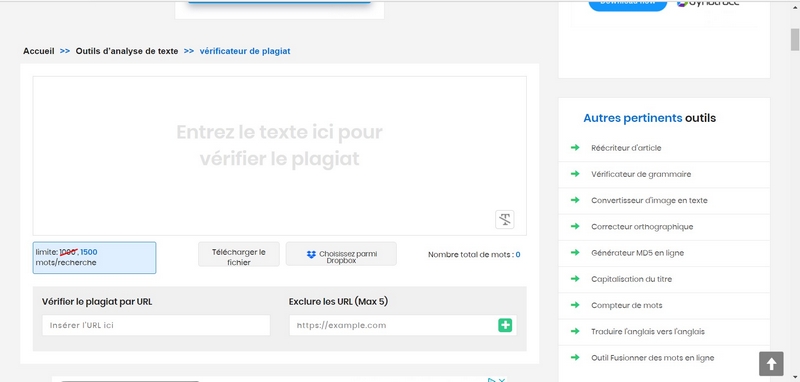Open Compteur de mots link
Viewport: 800px width, 382px height.
click(x=627, y=305)
